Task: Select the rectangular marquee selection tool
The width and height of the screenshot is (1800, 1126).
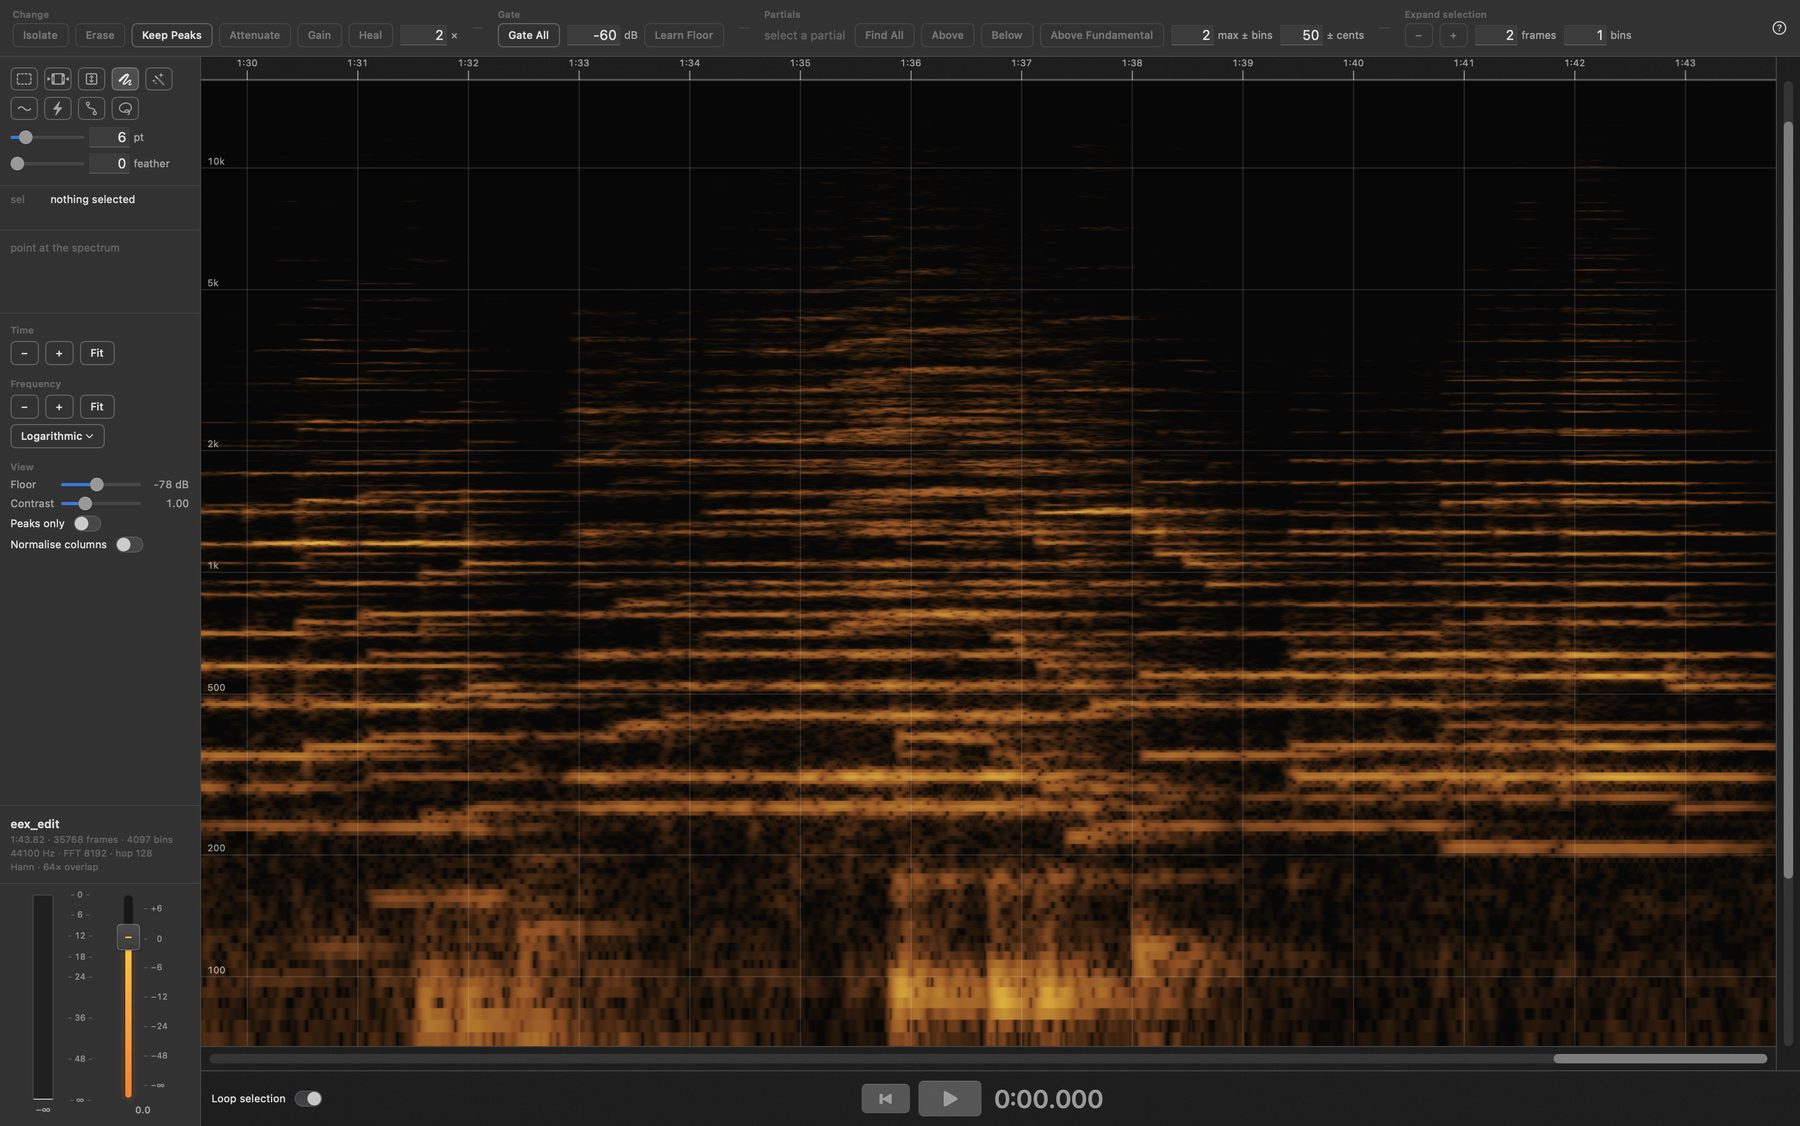Action: [x=24, y=79]
